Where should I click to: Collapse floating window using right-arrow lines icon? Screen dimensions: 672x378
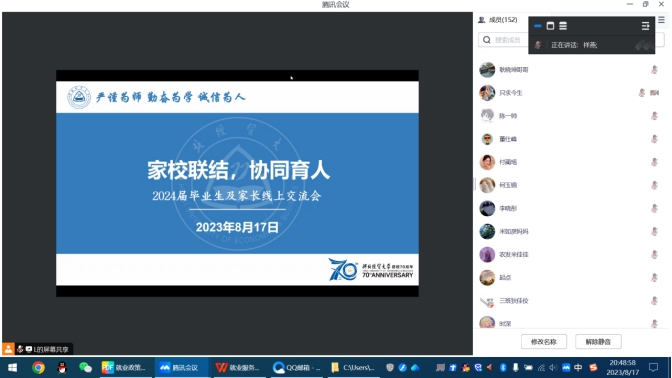click(645, 26)
